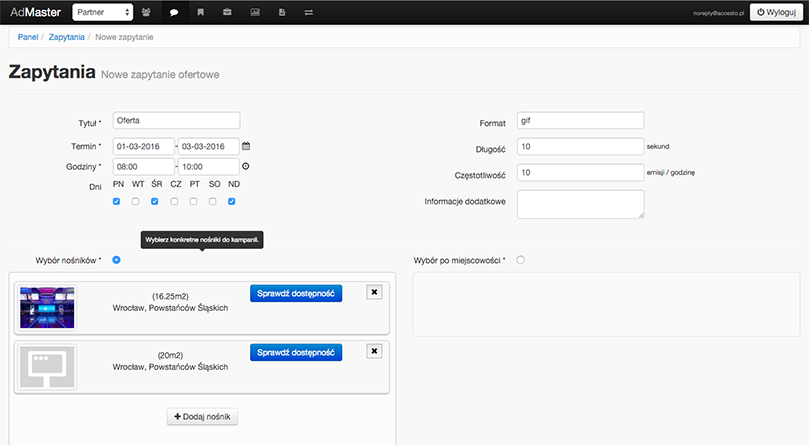Open the Partner role dropdown
Screen dimensions: 809x445
tap(103, 12)
